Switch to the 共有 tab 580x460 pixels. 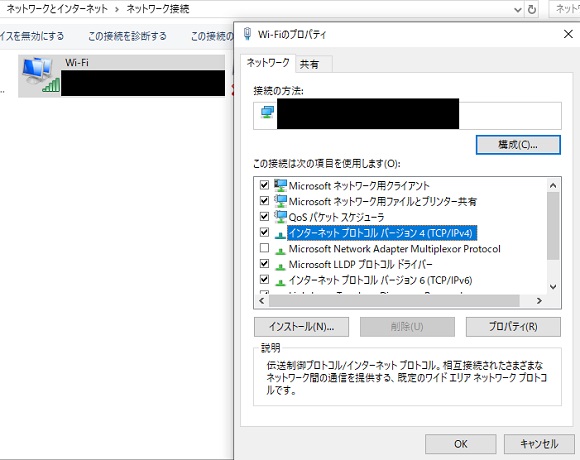pos(309,64)
